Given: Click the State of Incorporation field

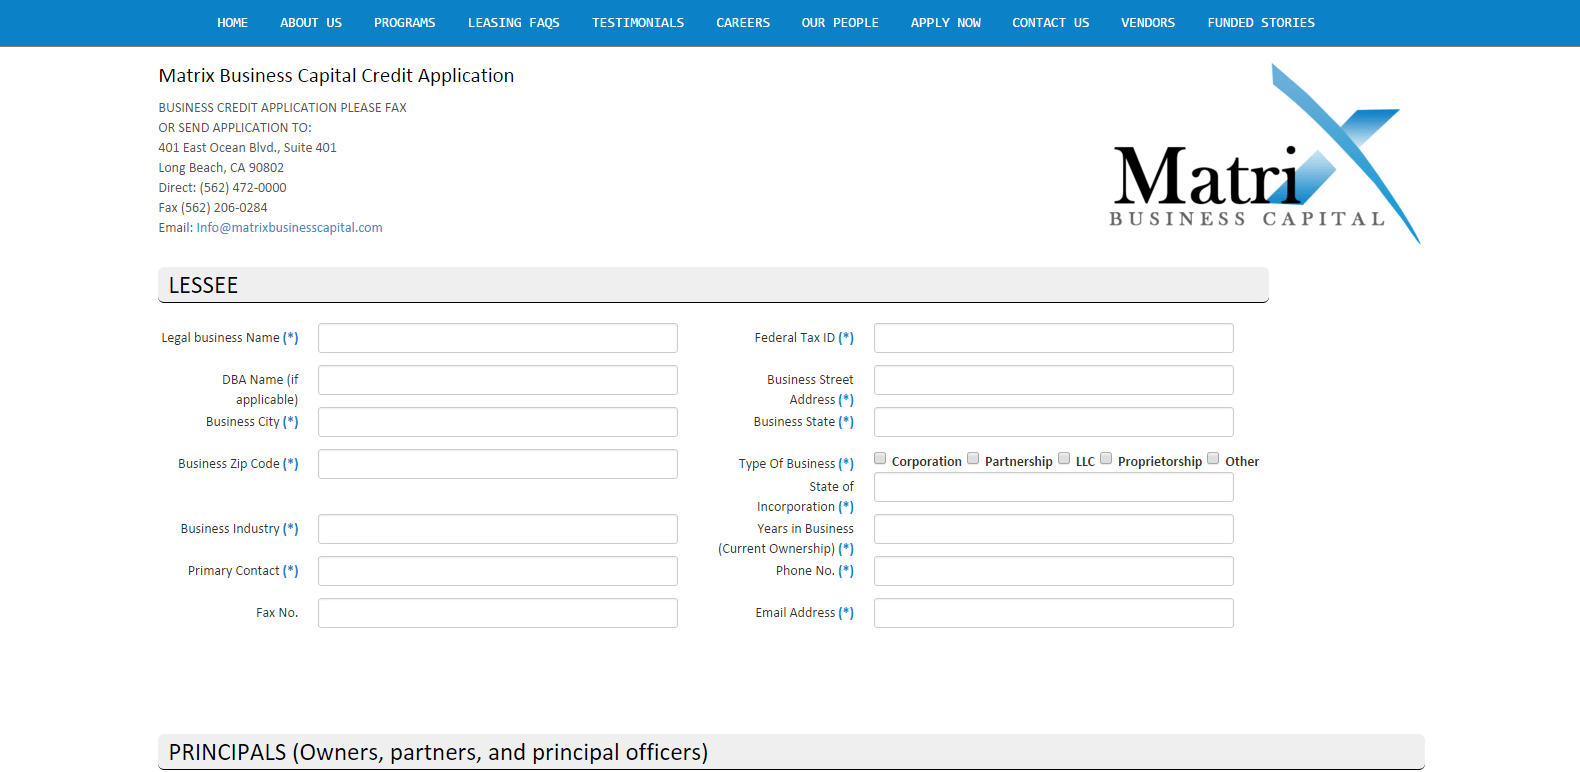Looking at the screenshot, I should (x=1054, y=487).
